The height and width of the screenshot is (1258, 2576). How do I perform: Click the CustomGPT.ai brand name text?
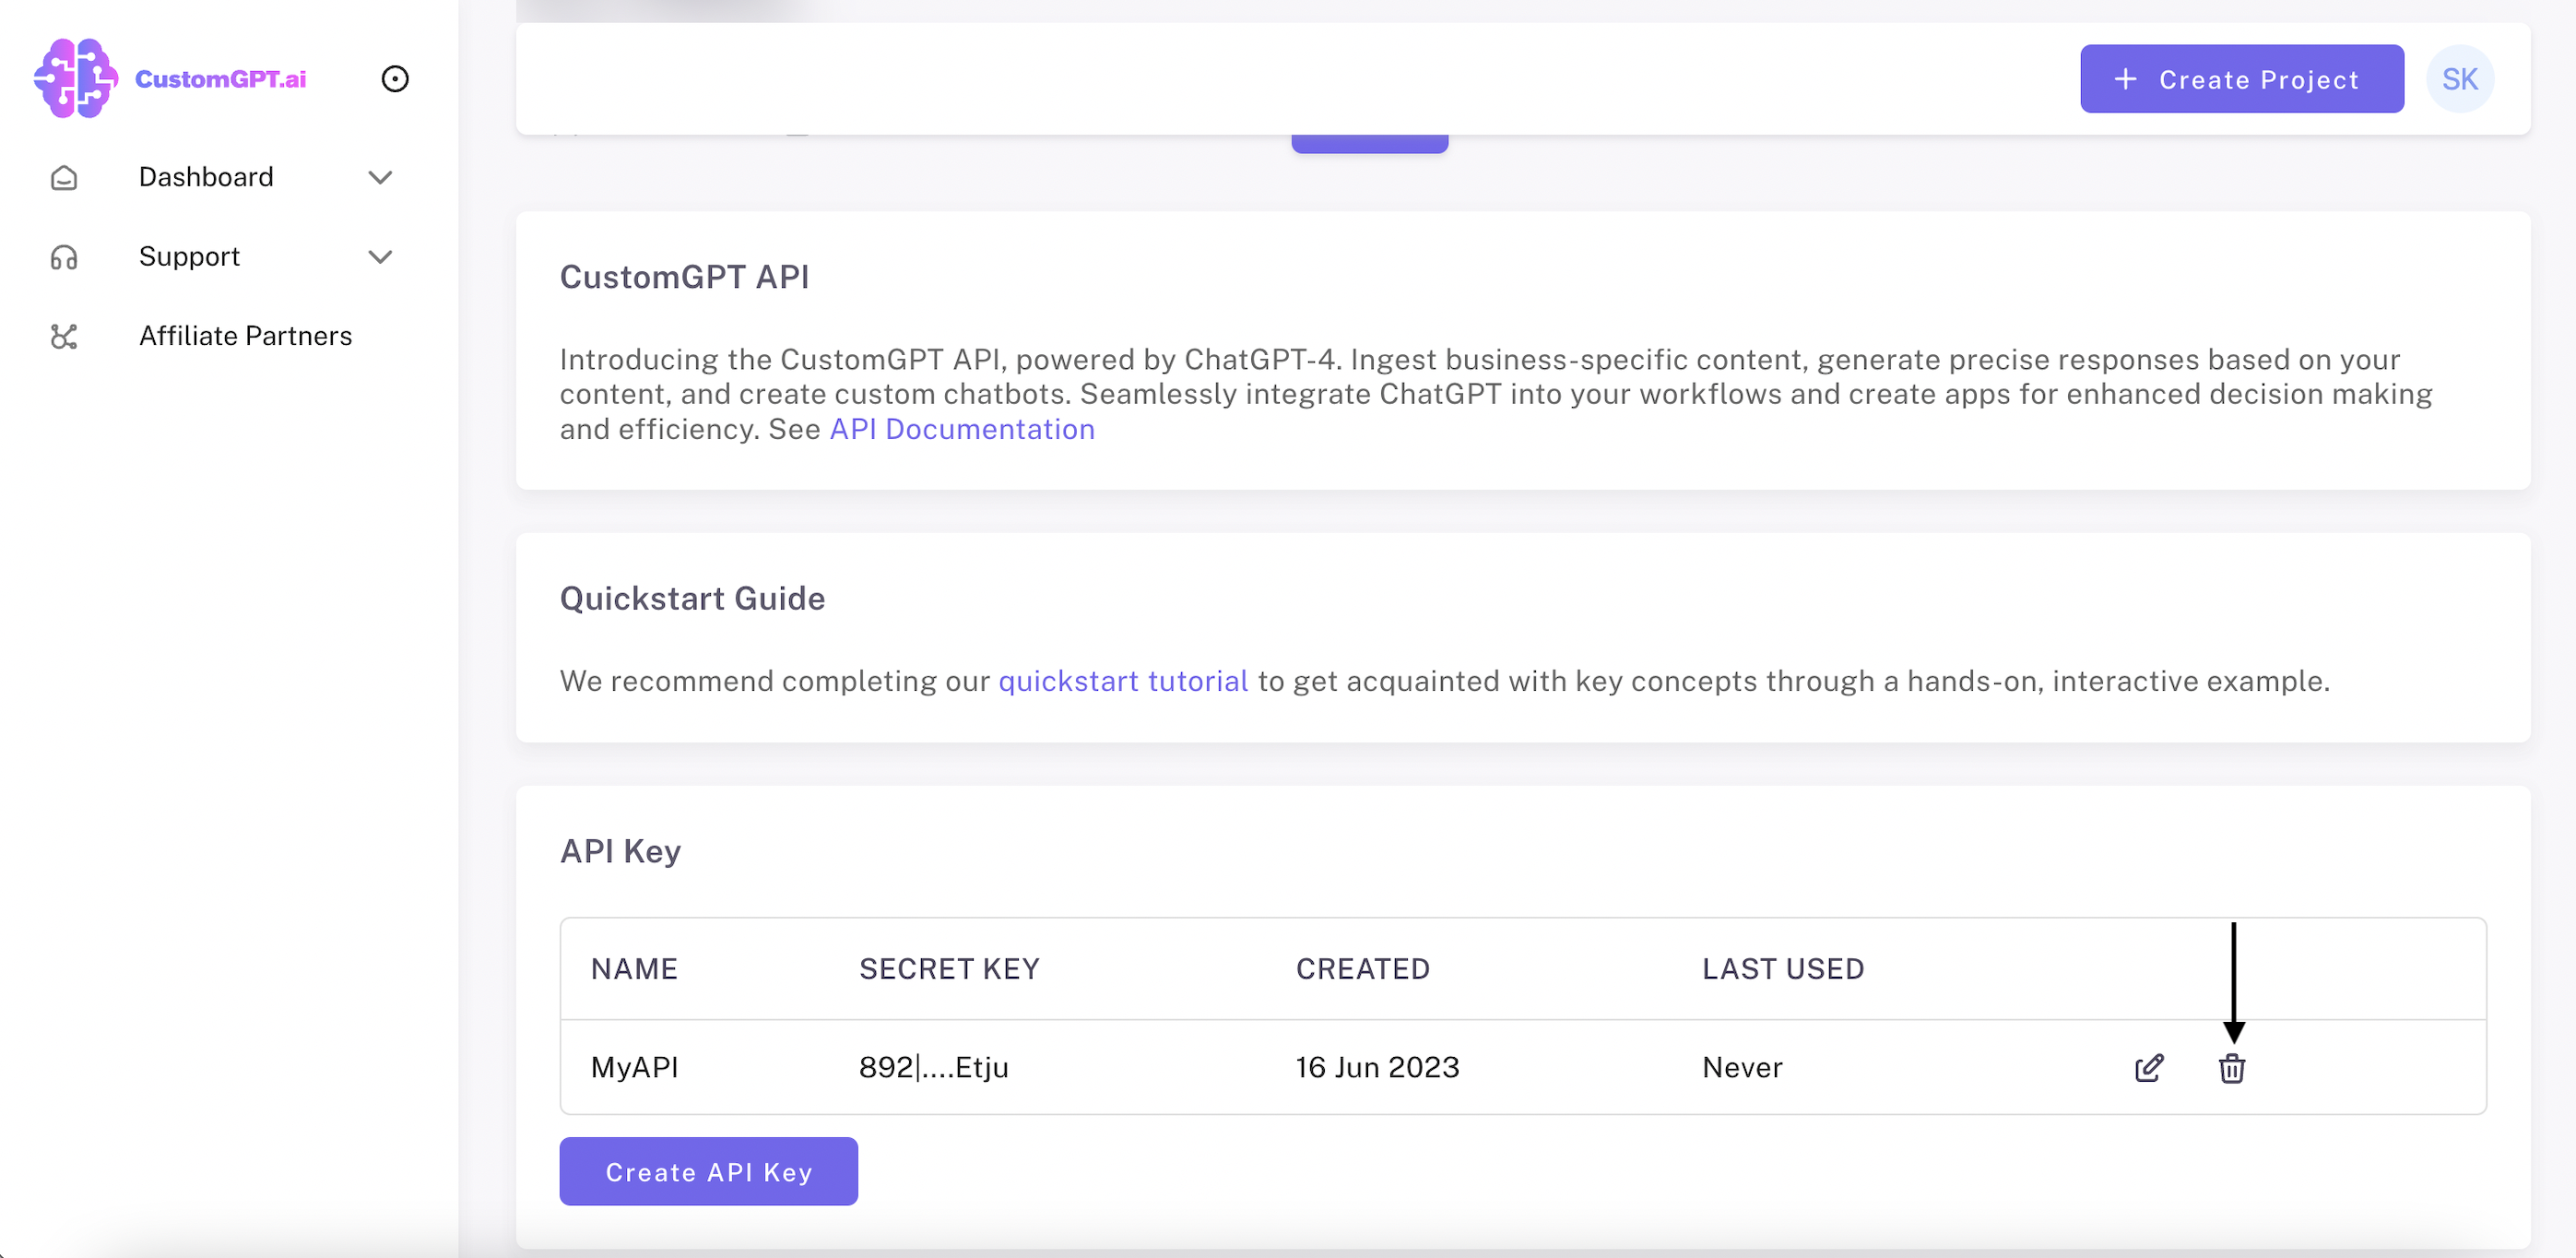[220, 79]
